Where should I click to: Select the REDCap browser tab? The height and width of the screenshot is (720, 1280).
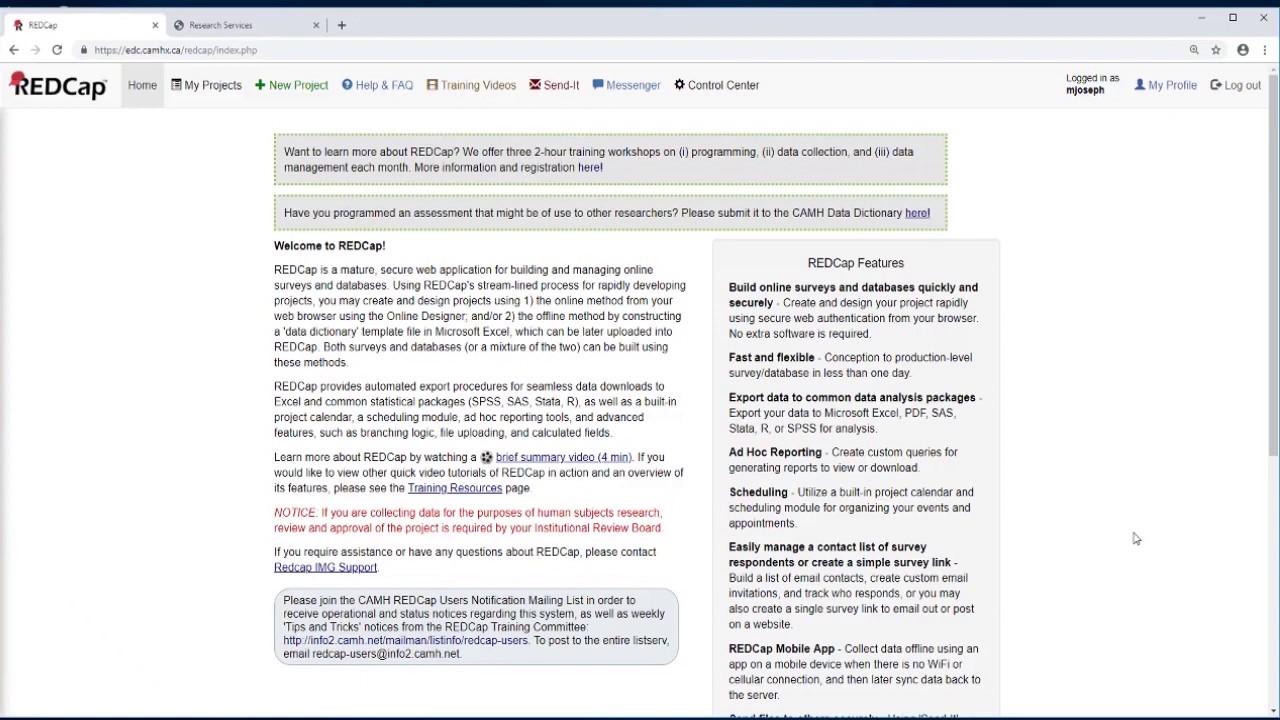click(85, 25)
